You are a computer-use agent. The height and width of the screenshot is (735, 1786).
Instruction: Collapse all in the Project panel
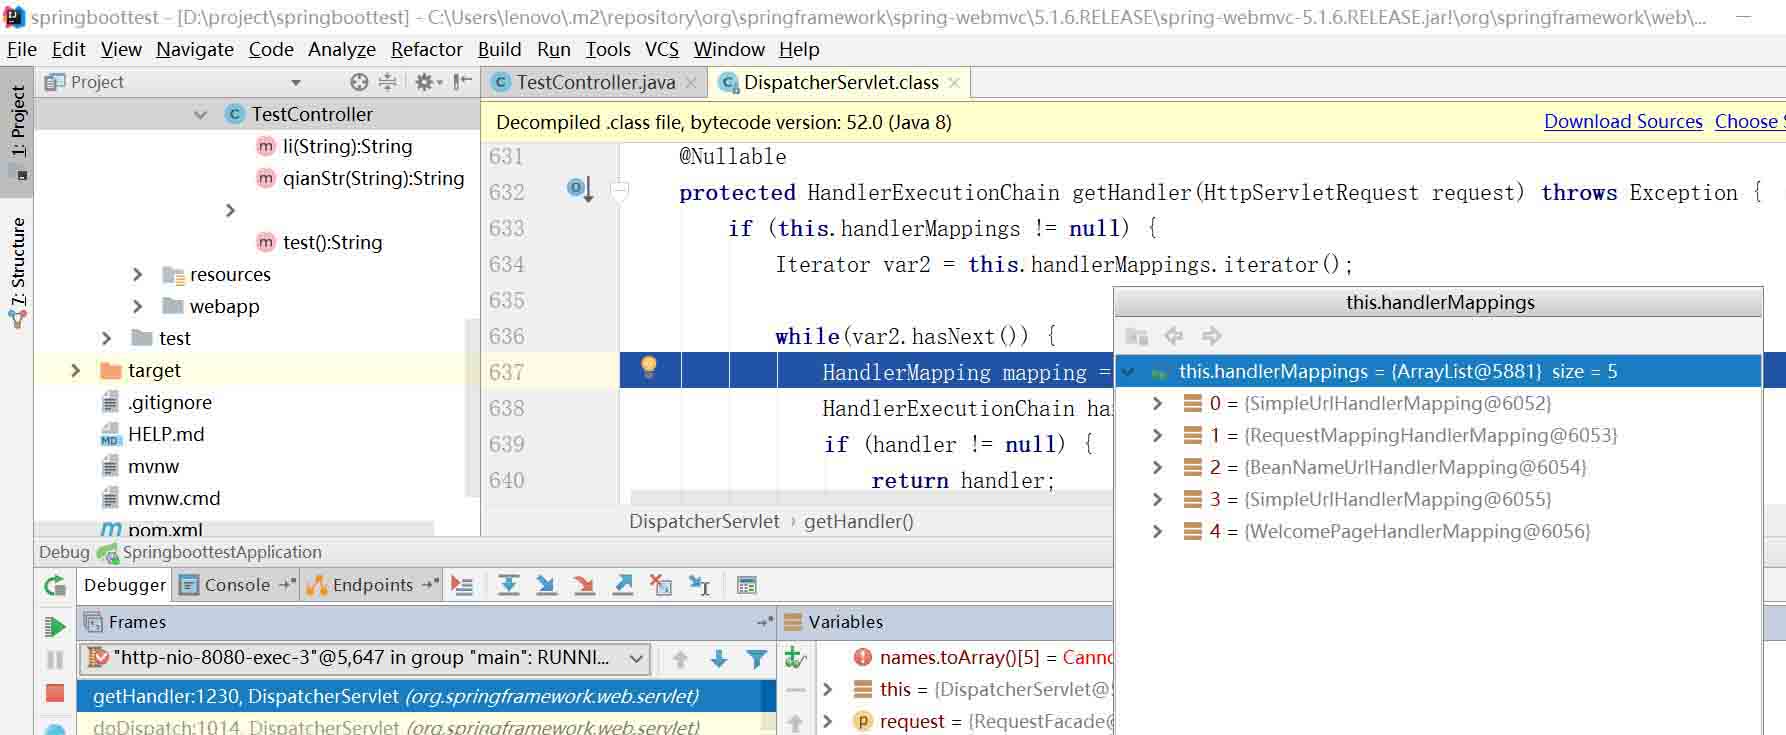coord(388,82)
